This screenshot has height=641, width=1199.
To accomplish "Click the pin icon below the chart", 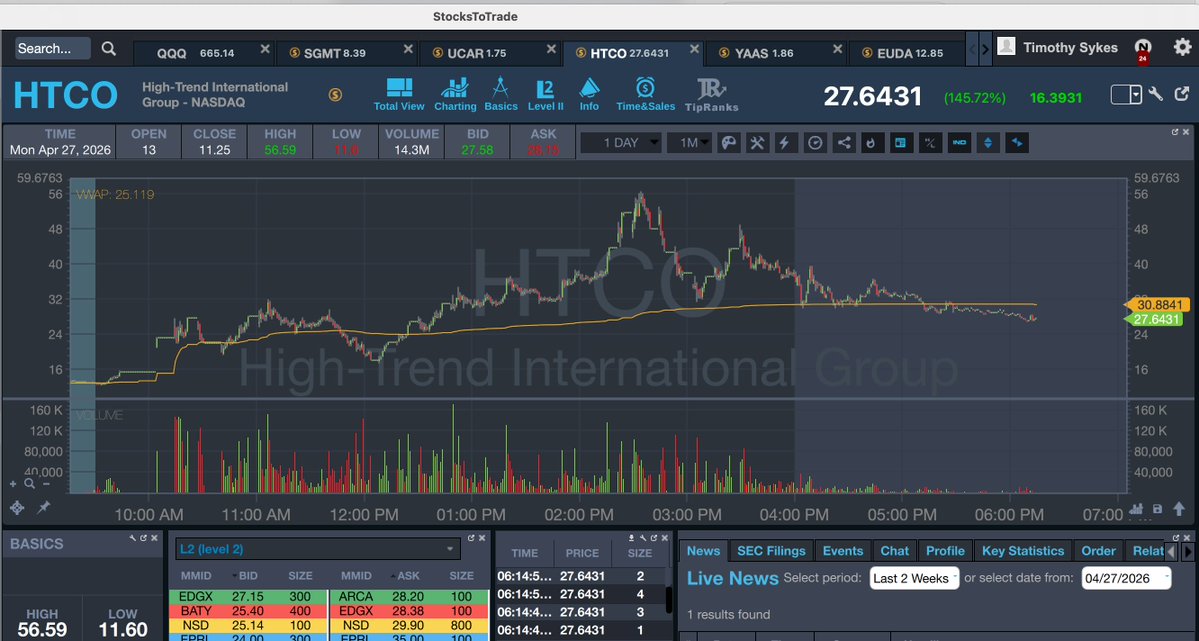I will 44,507.
